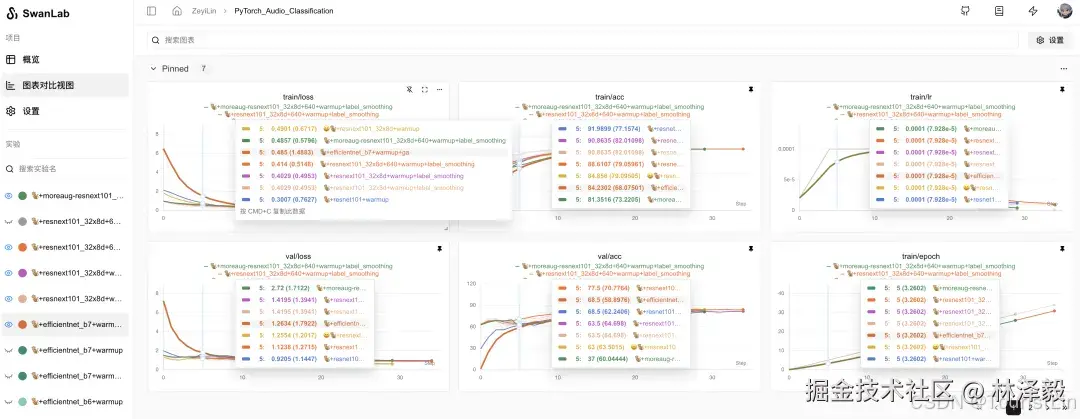Screen dimensions: 1080x419
Task: Click the pin icon on train/acc chart
Action: coord(751,90)
